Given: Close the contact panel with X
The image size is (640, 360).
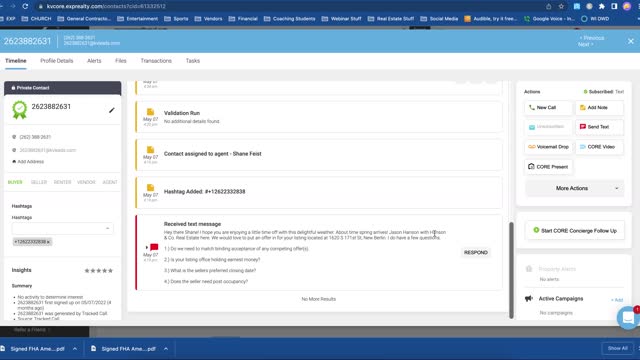Looking at the screenshot, I should 631,41.
